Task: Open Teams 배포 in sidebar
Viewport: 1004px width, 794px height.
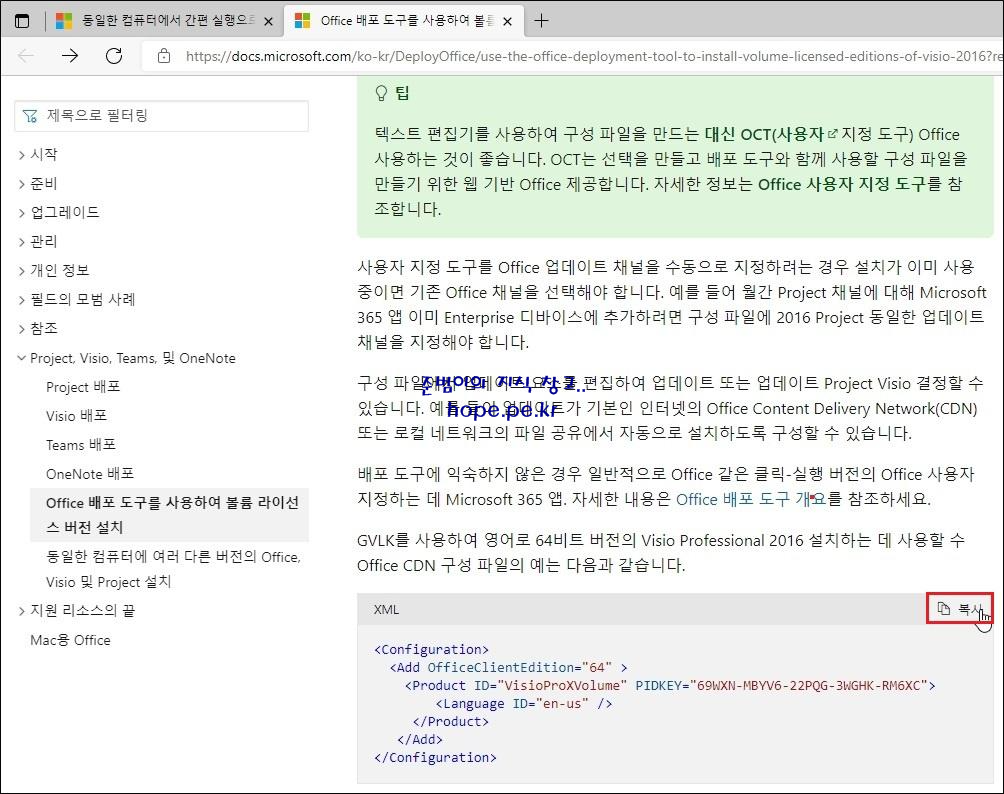Action: pyautogui.click(x=81, y=444)
